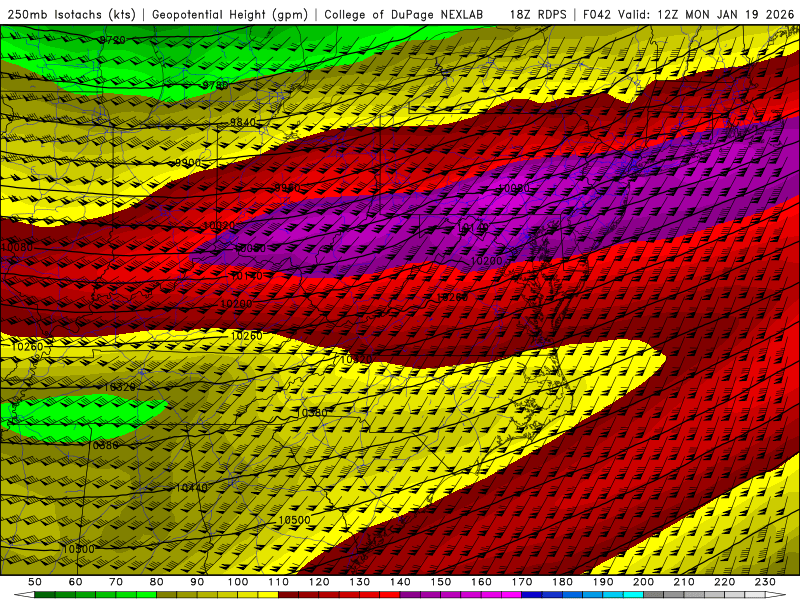Click the darkest blue swatch just after 170

[x=532, y=595]
